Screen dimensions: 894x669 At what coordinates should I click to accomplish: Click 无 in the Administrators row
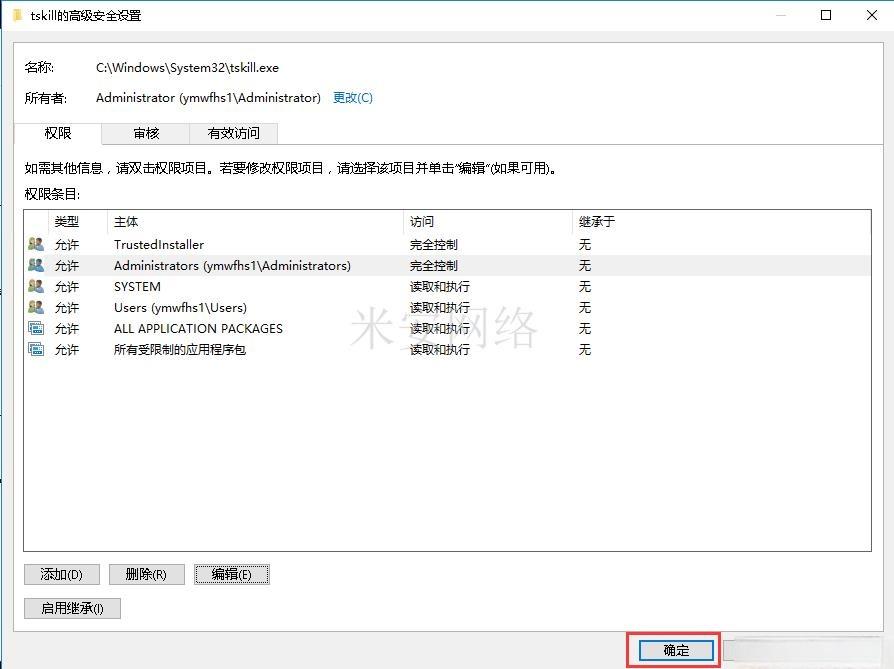(585, 266)
